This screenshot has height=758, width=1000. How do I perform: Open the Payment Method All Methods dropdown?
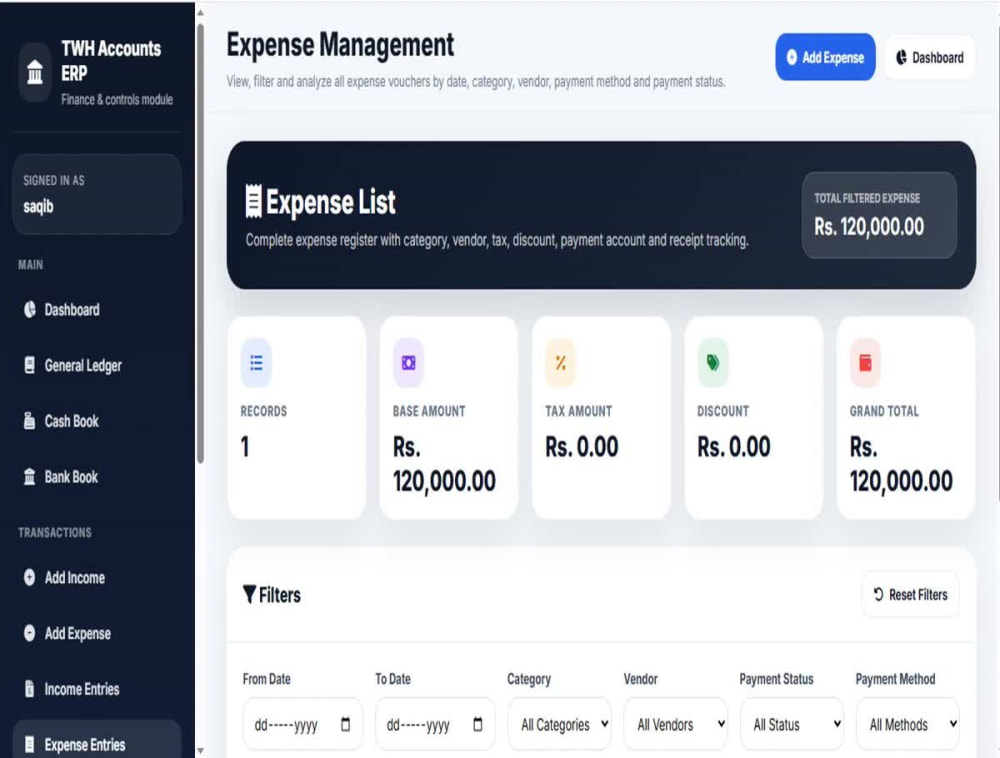[908, 724]
